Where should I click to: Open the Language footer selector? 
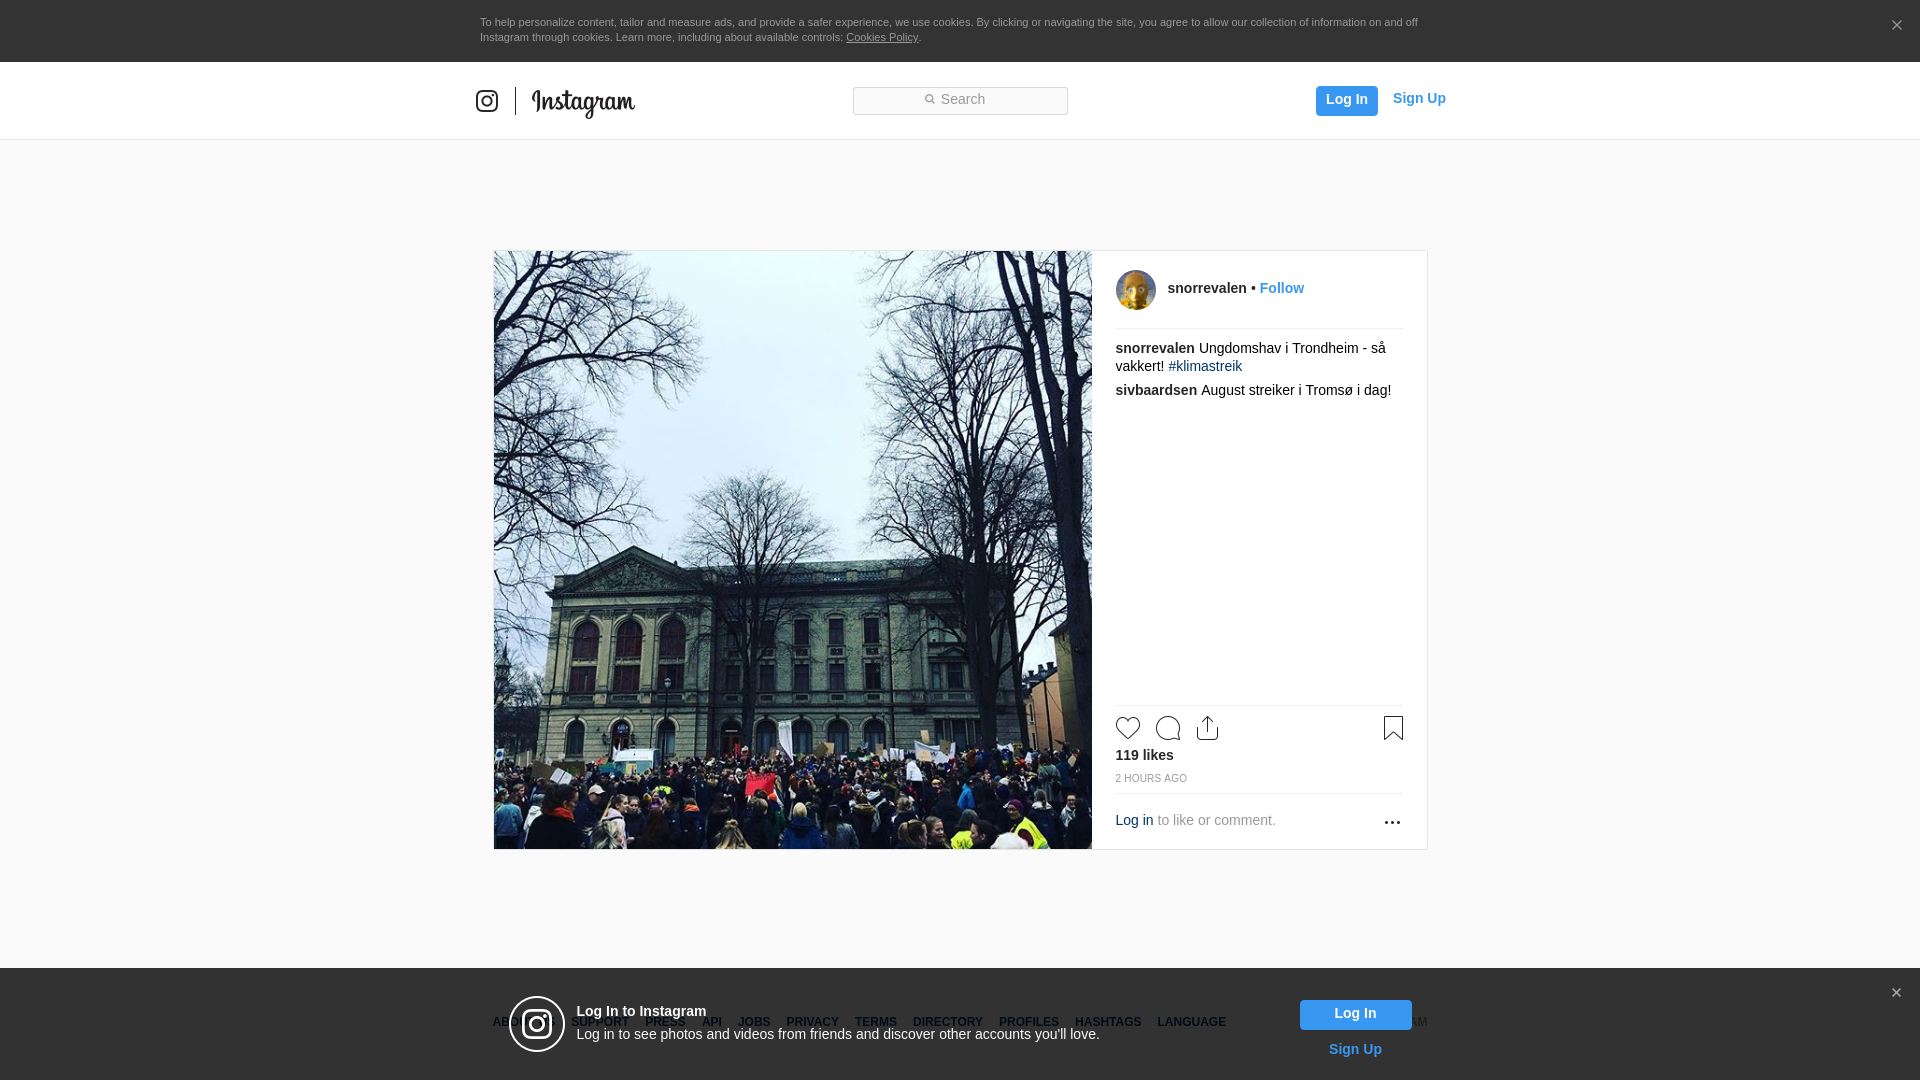(1192, 1022)
